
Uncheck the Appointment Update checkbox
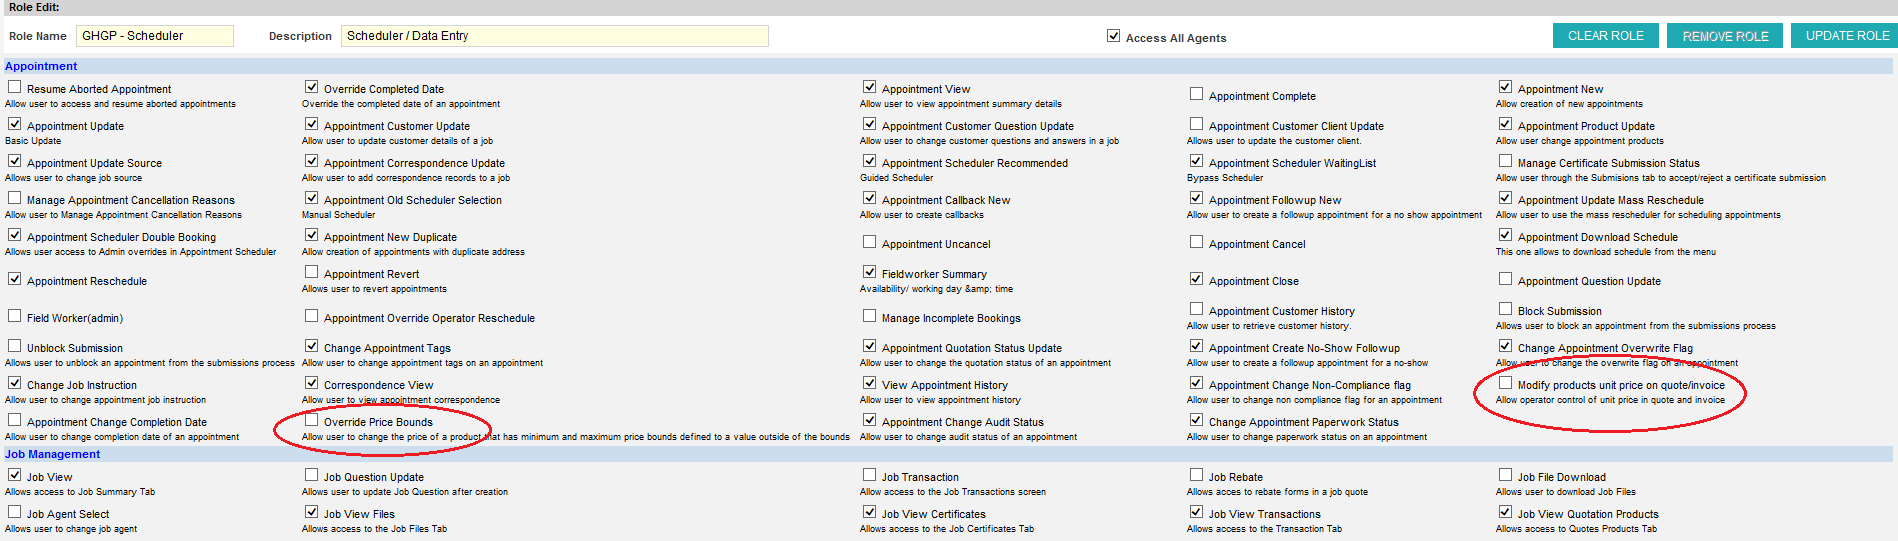coord(15,124)
